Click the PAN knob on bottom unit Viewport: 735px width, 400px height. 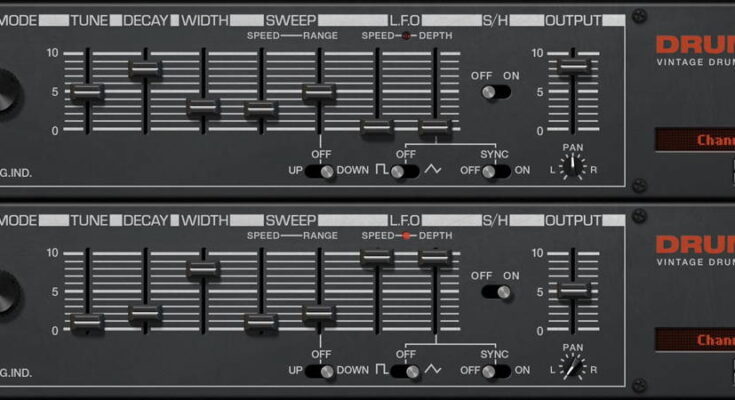pyautogui.click(x=573, y=368)
